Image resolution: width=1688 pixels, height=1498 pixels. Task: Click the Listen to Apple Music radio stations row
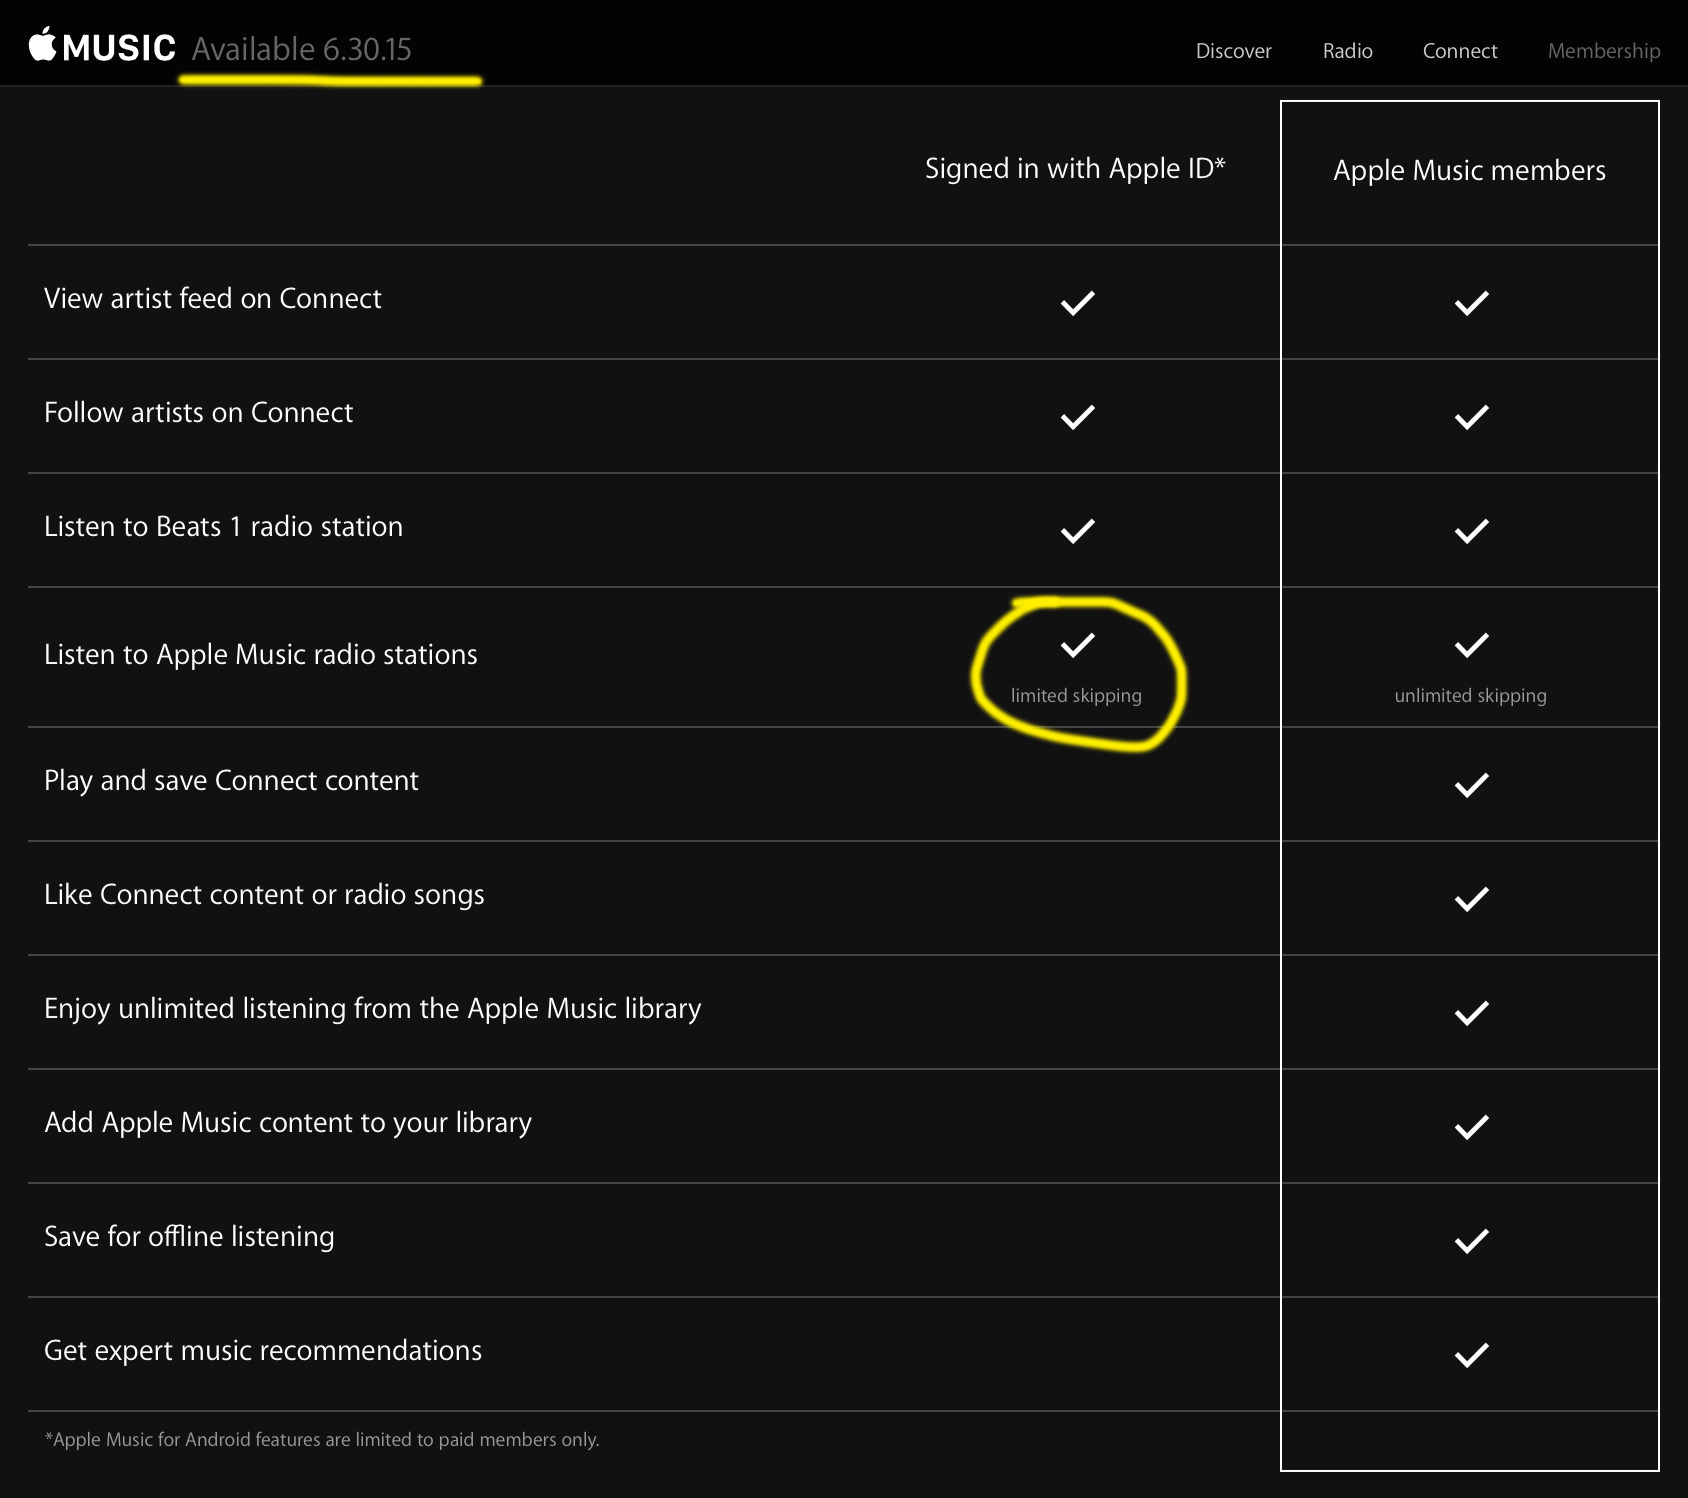tap(261, 654)
